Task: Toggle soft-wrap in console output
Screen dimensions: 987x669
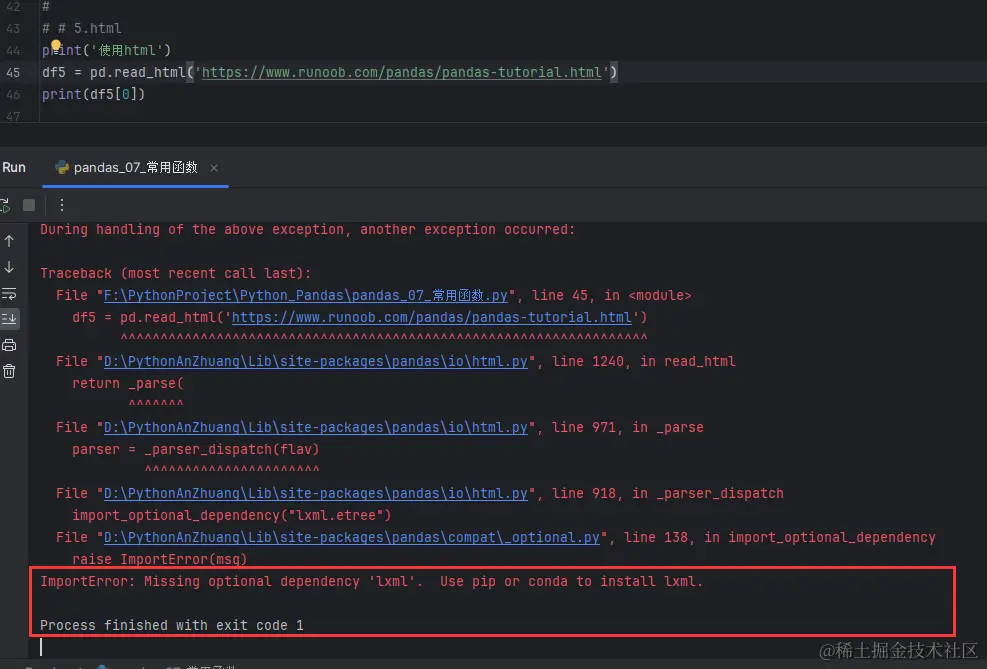Action: pyautogui.click(x=9, y=294)
